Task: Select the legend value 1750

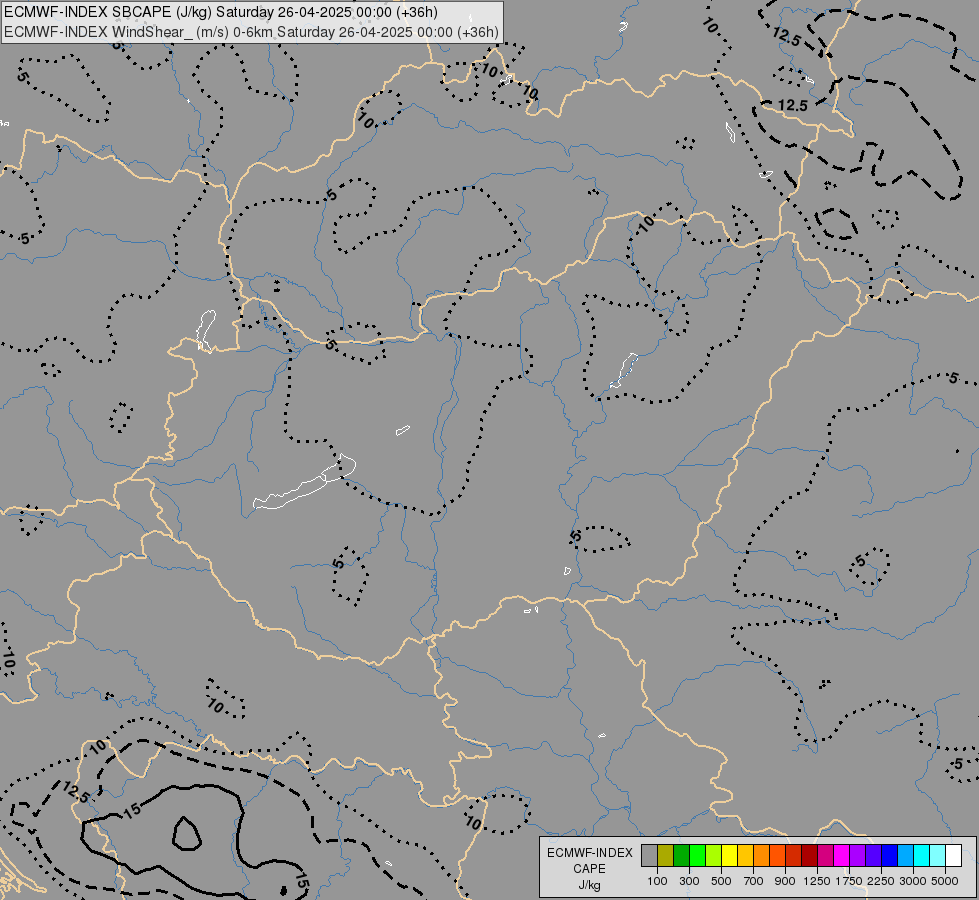Action: [849, 881]
